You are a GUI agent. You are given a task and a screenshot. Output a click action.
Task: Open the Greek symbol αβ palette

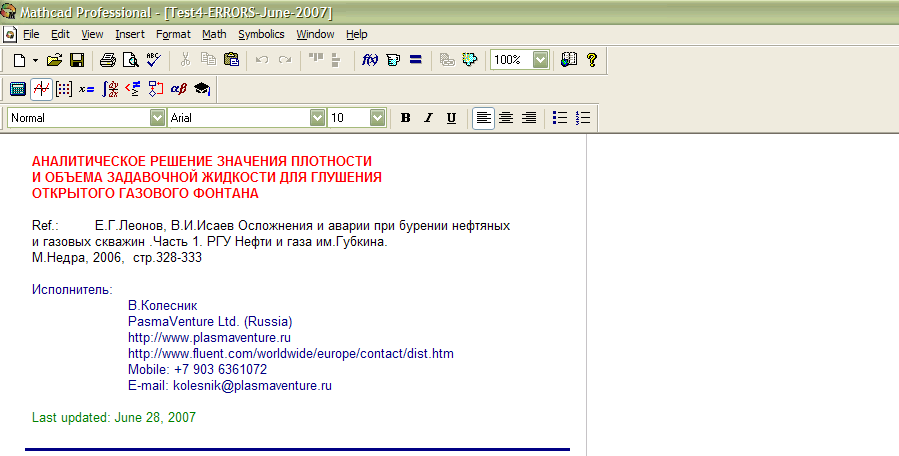[179, 89]
